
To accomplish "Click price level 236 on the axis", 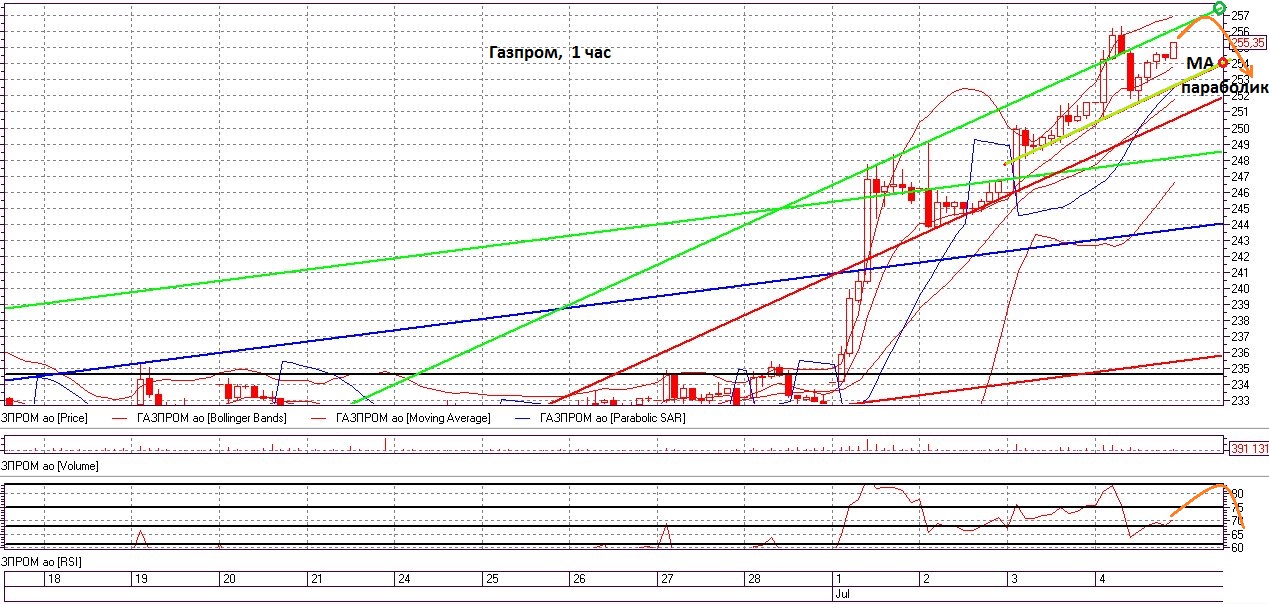I will [x=1240, y=352].
